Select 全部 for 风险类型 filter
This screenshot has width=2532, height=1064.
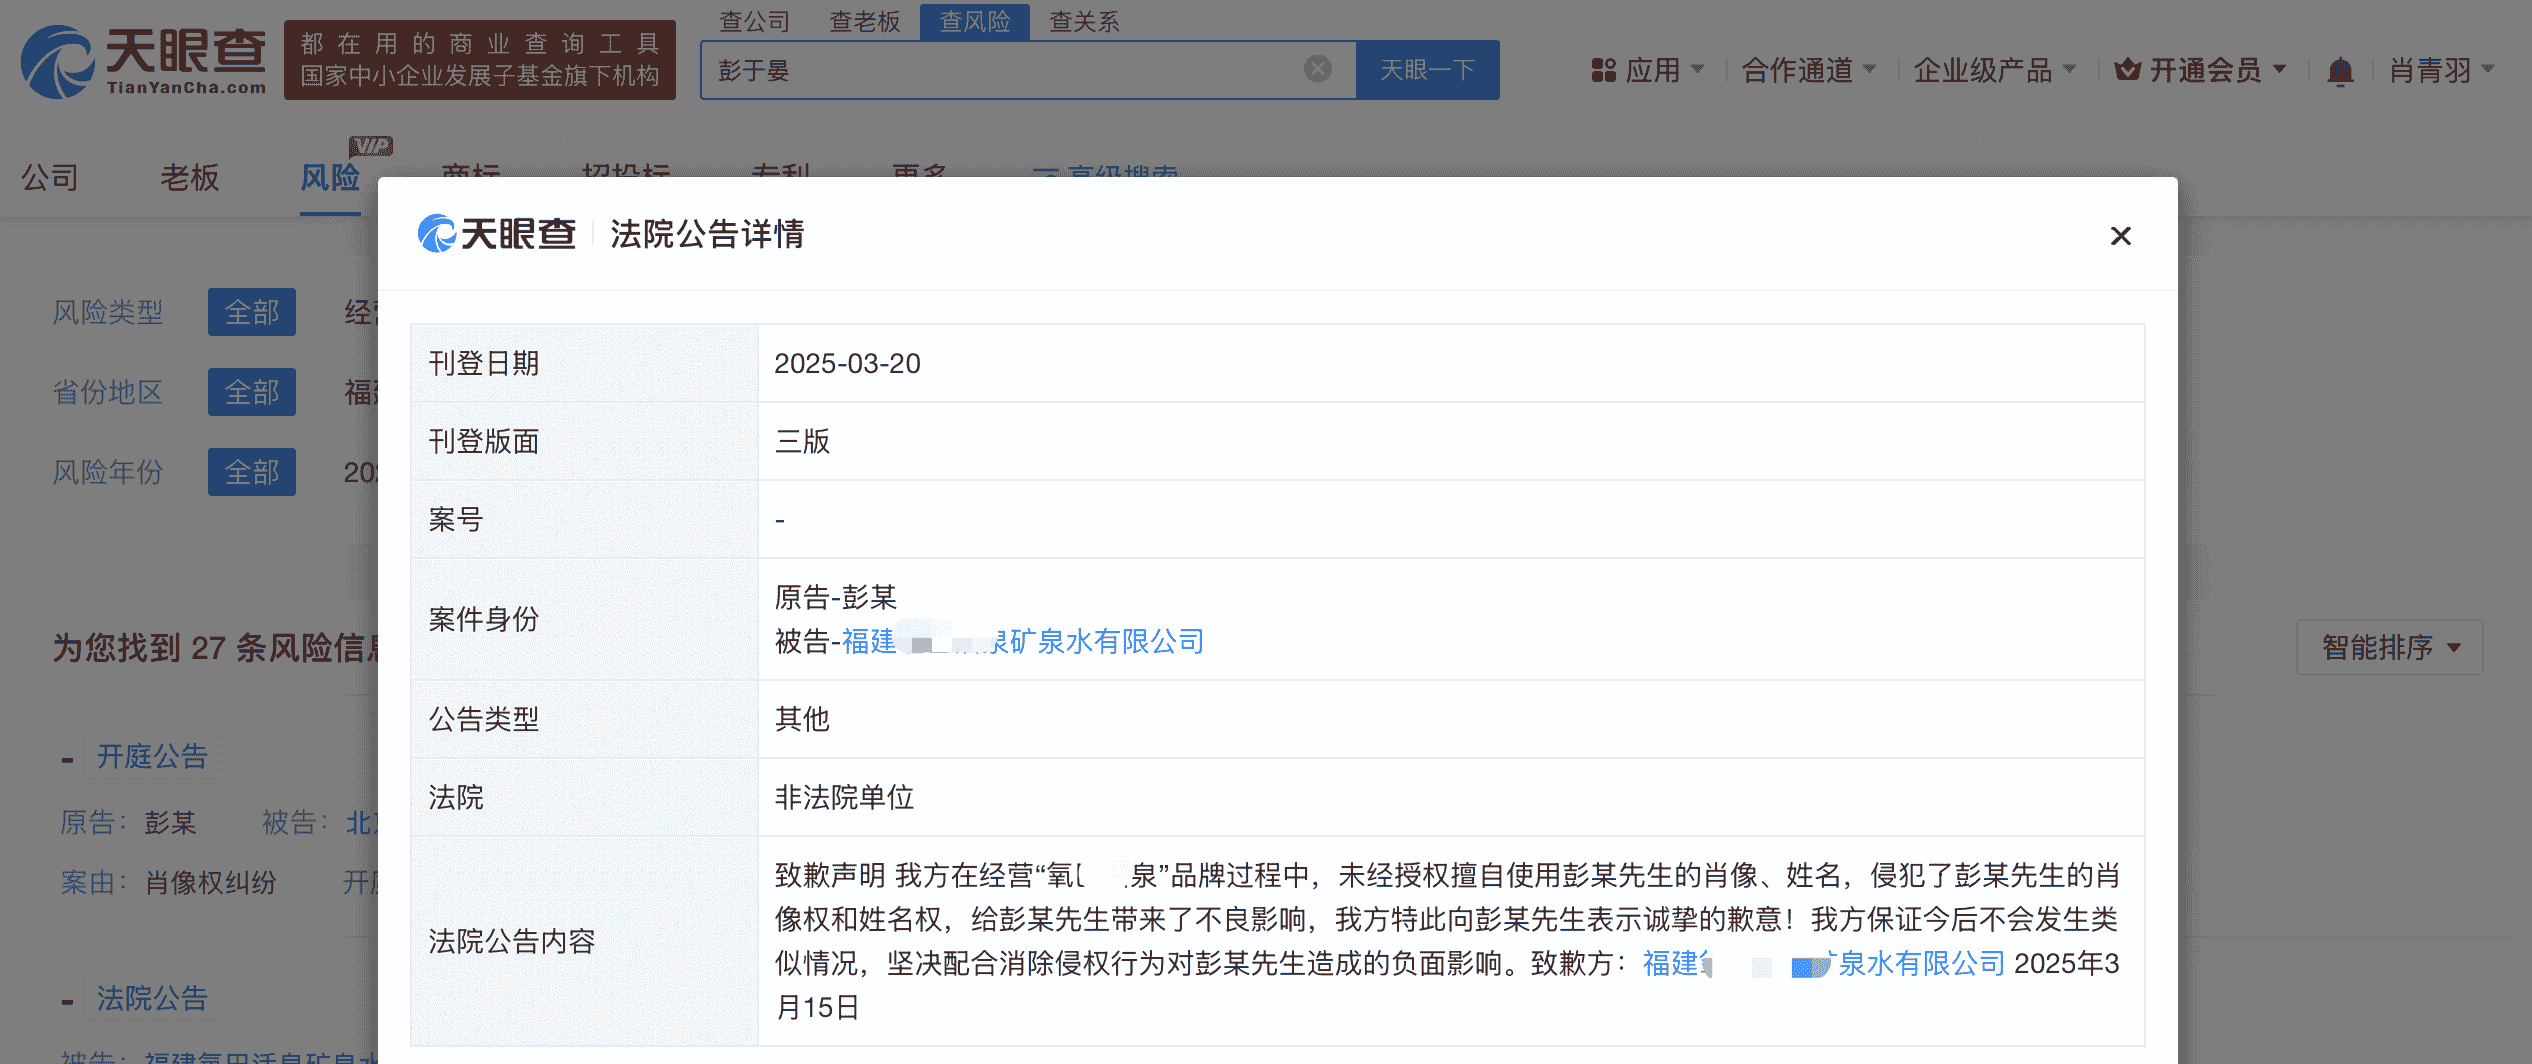251,312
